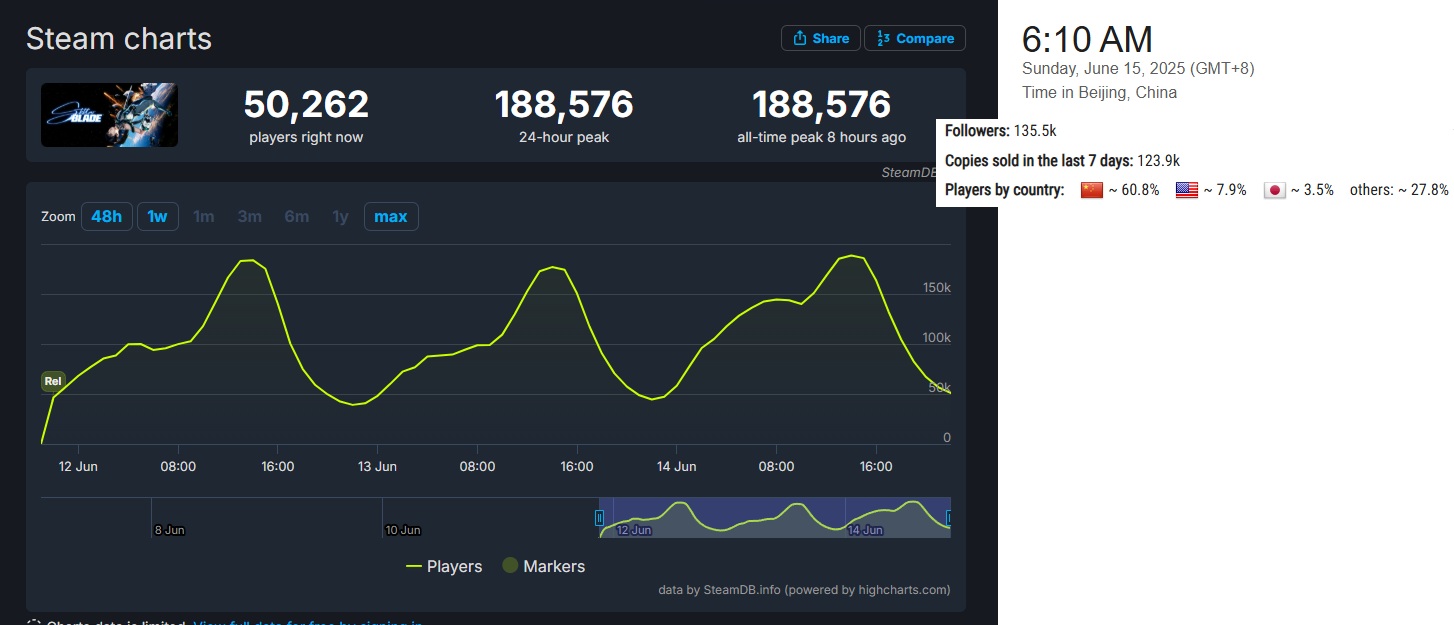Click the 6:10 AM time text

(x=1087, y=40)
